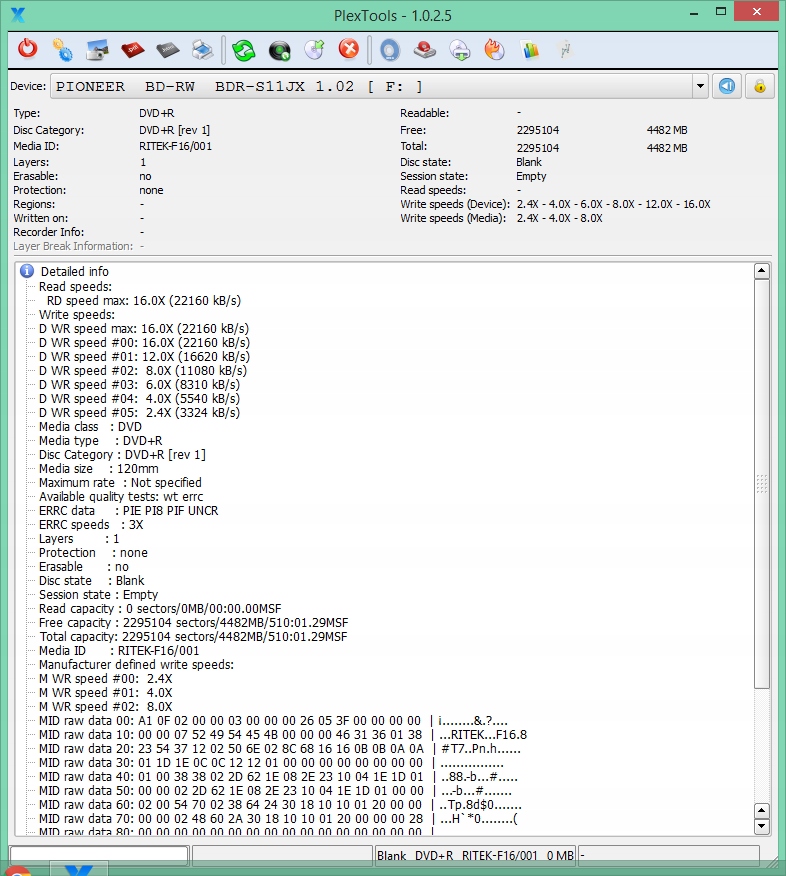Screen dimensions: 786x876
Task: Click the PlexTools window icon in title bar
Action: pyautogui.click(x=16, y=14)
